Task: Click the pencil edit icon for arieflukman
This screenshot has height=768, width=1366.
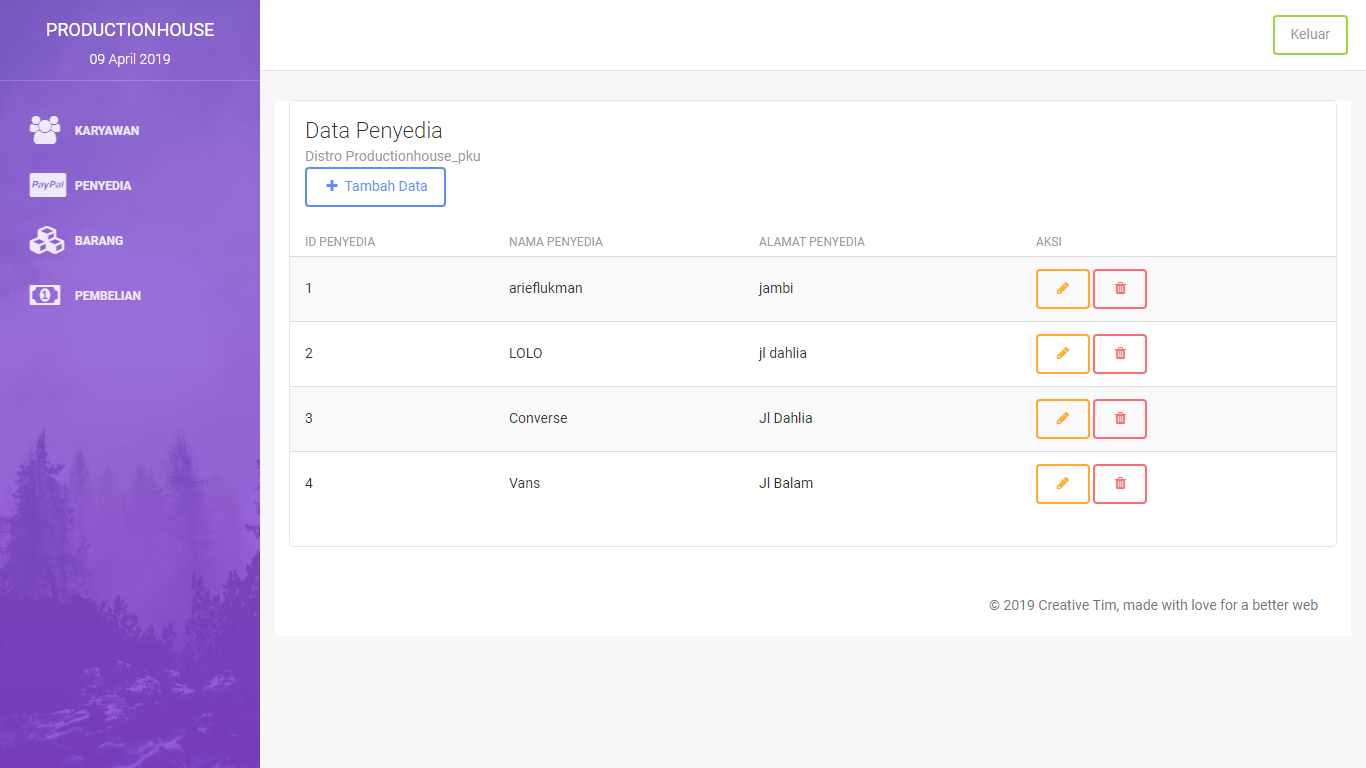Action: [x=1062, y=289]
